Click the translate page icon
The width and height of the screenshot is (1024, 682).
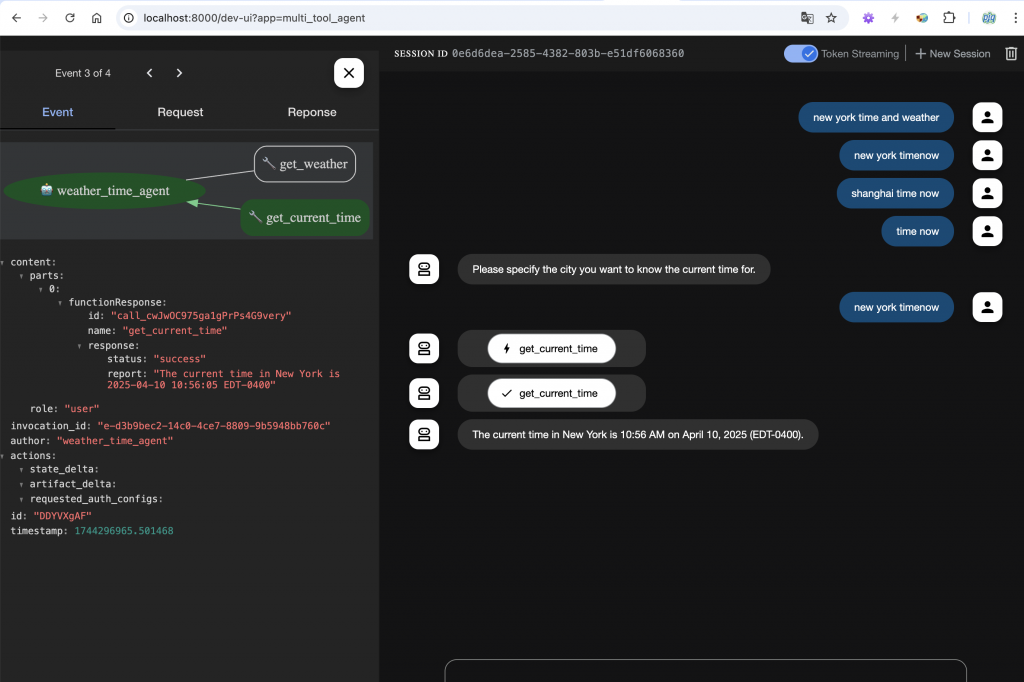(x=806, y=18)
